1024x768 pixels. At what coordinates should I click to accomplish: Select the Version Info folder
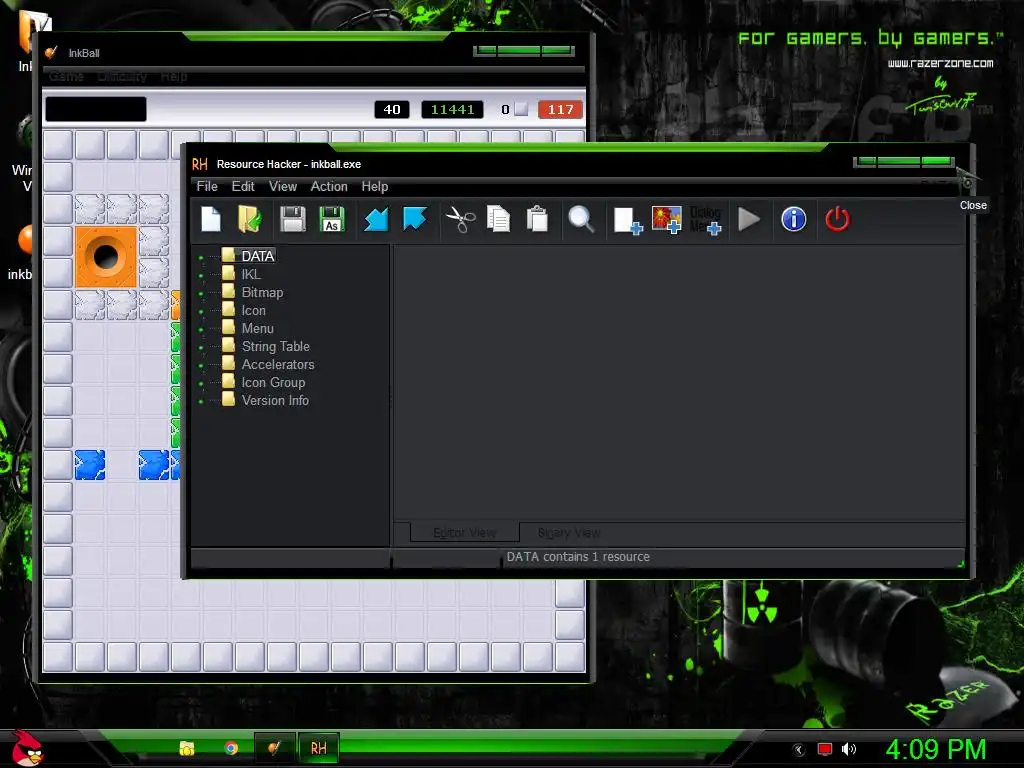click(x=265, y=400)
